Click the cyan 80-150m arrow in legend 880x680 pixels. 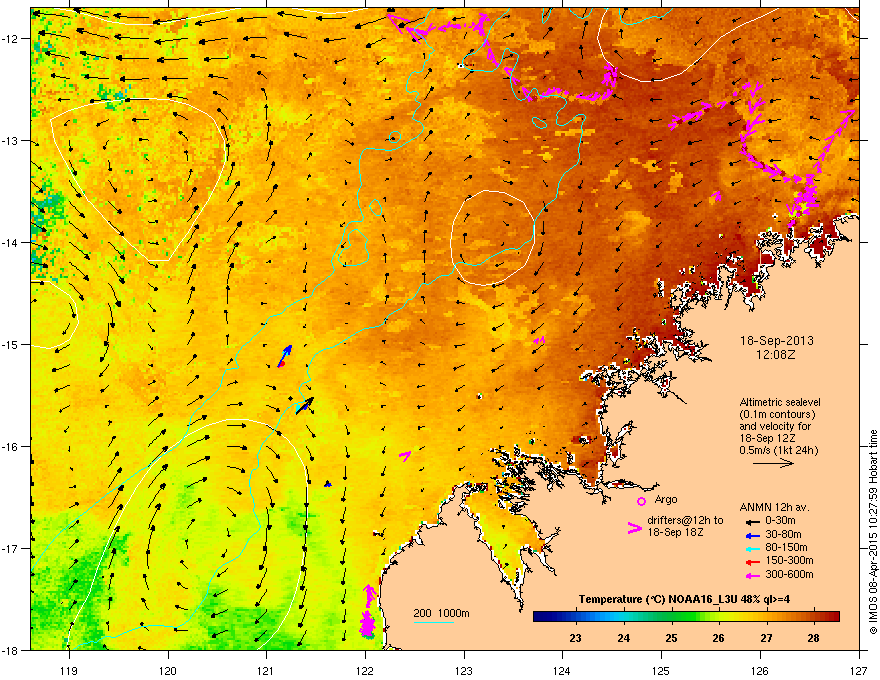tap(751, 548)
